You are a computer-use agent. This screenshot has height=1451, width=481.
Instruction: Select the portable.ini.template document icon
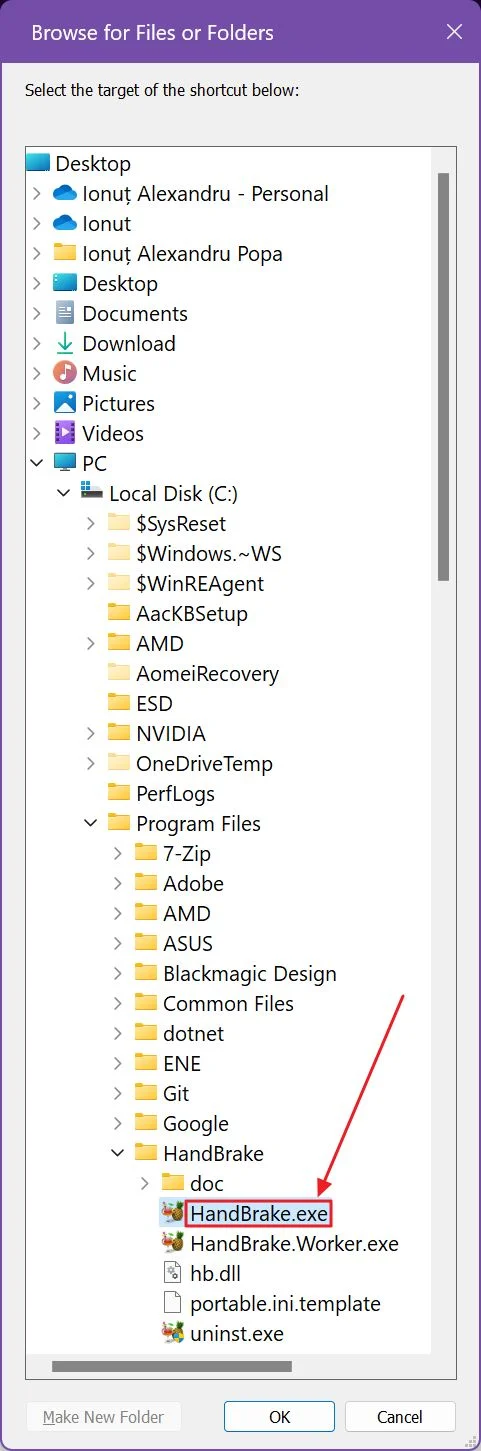click(172, 1303)
